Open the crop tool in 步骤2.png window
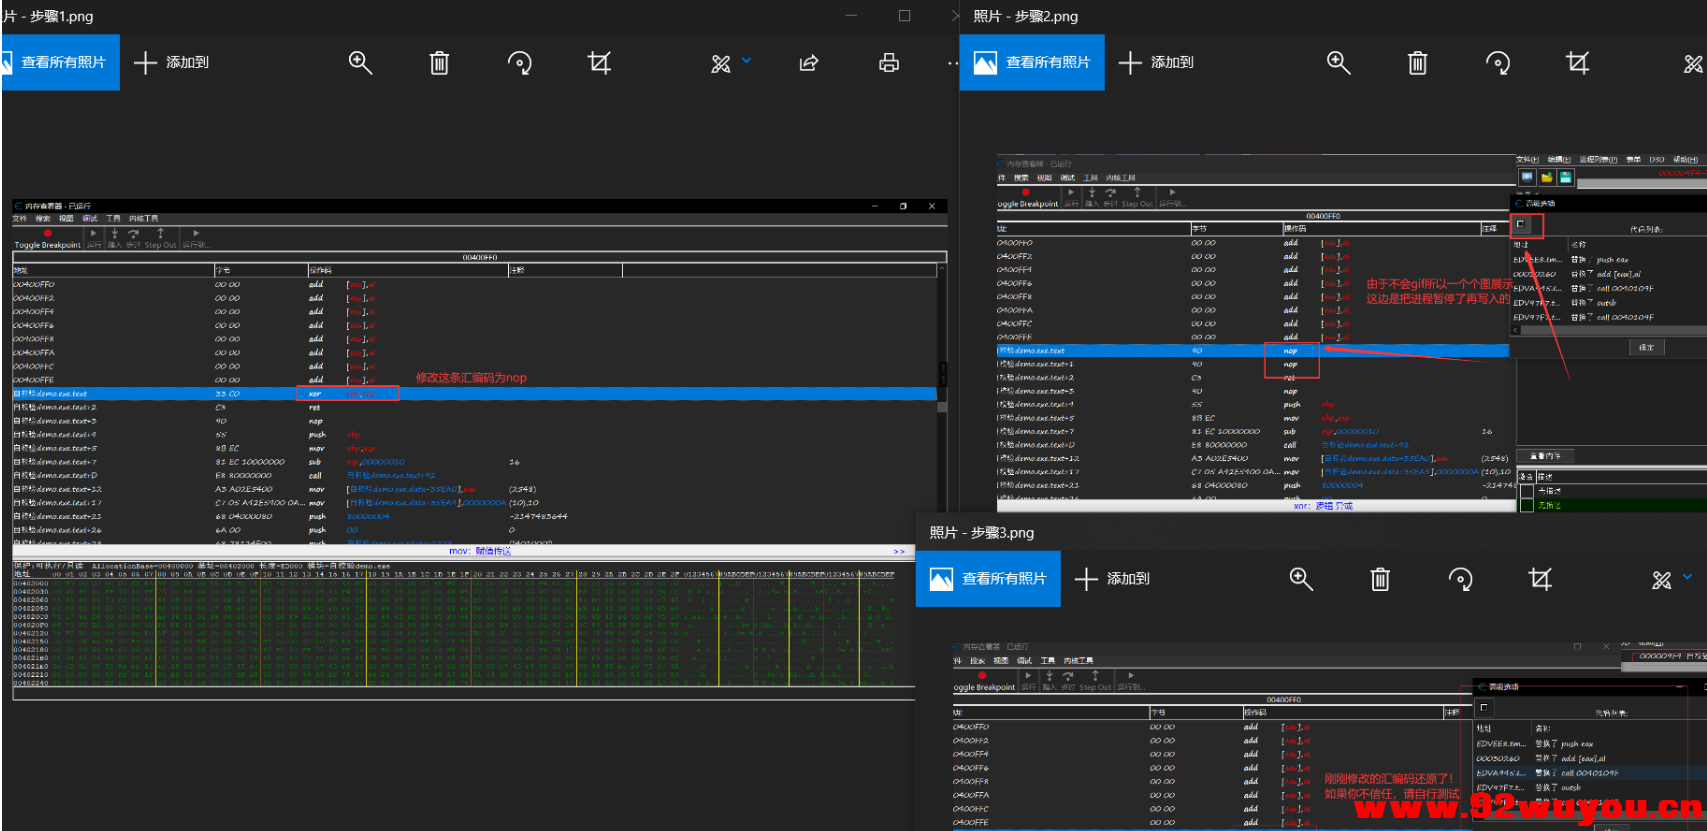 point(1577,63)
